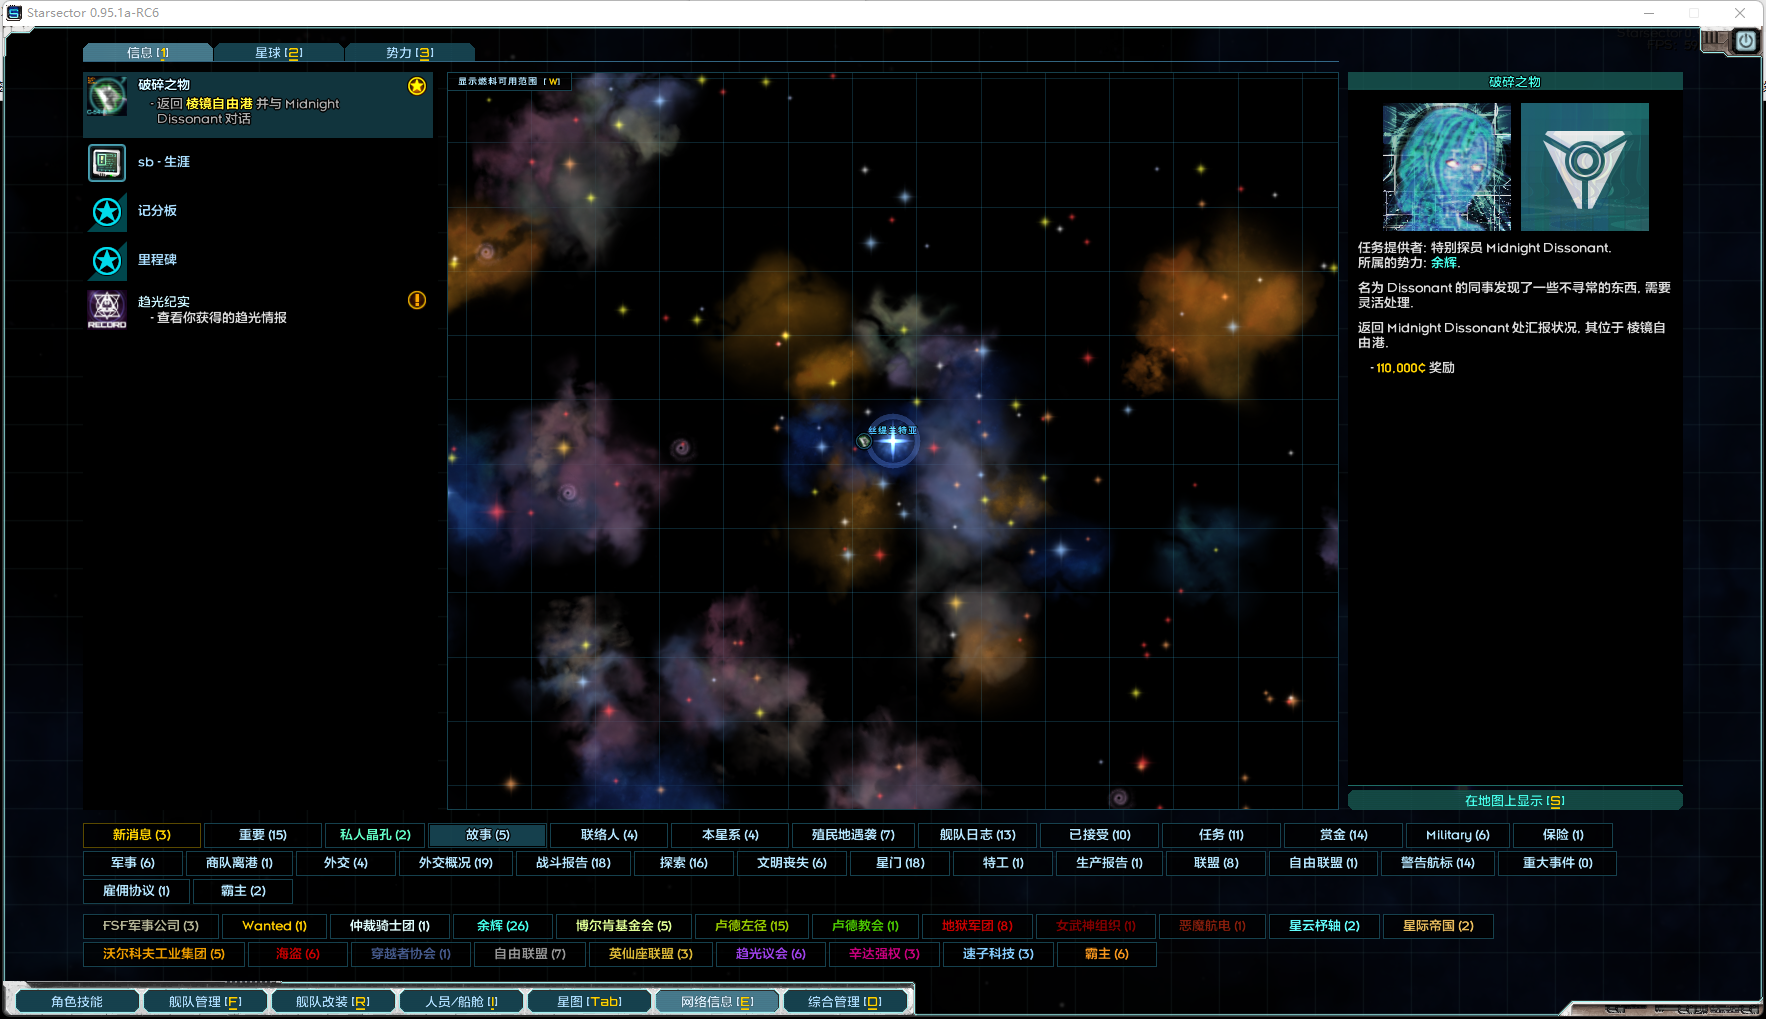Open the 趋光纪实 RECORD icon
The width and height of the screenshot is (1766, 1019).
coord(107,309)
